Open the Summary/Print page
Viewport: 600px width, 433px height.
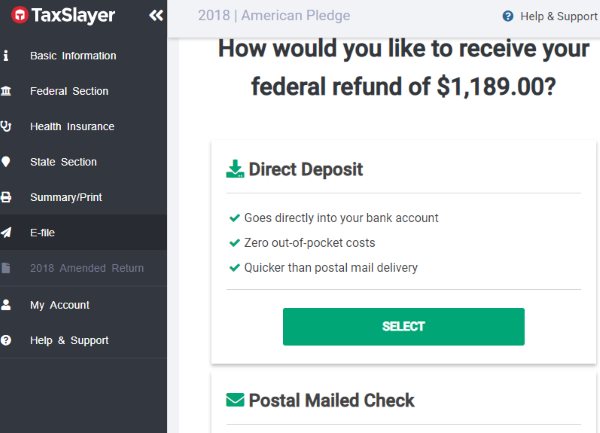[66, 198]
